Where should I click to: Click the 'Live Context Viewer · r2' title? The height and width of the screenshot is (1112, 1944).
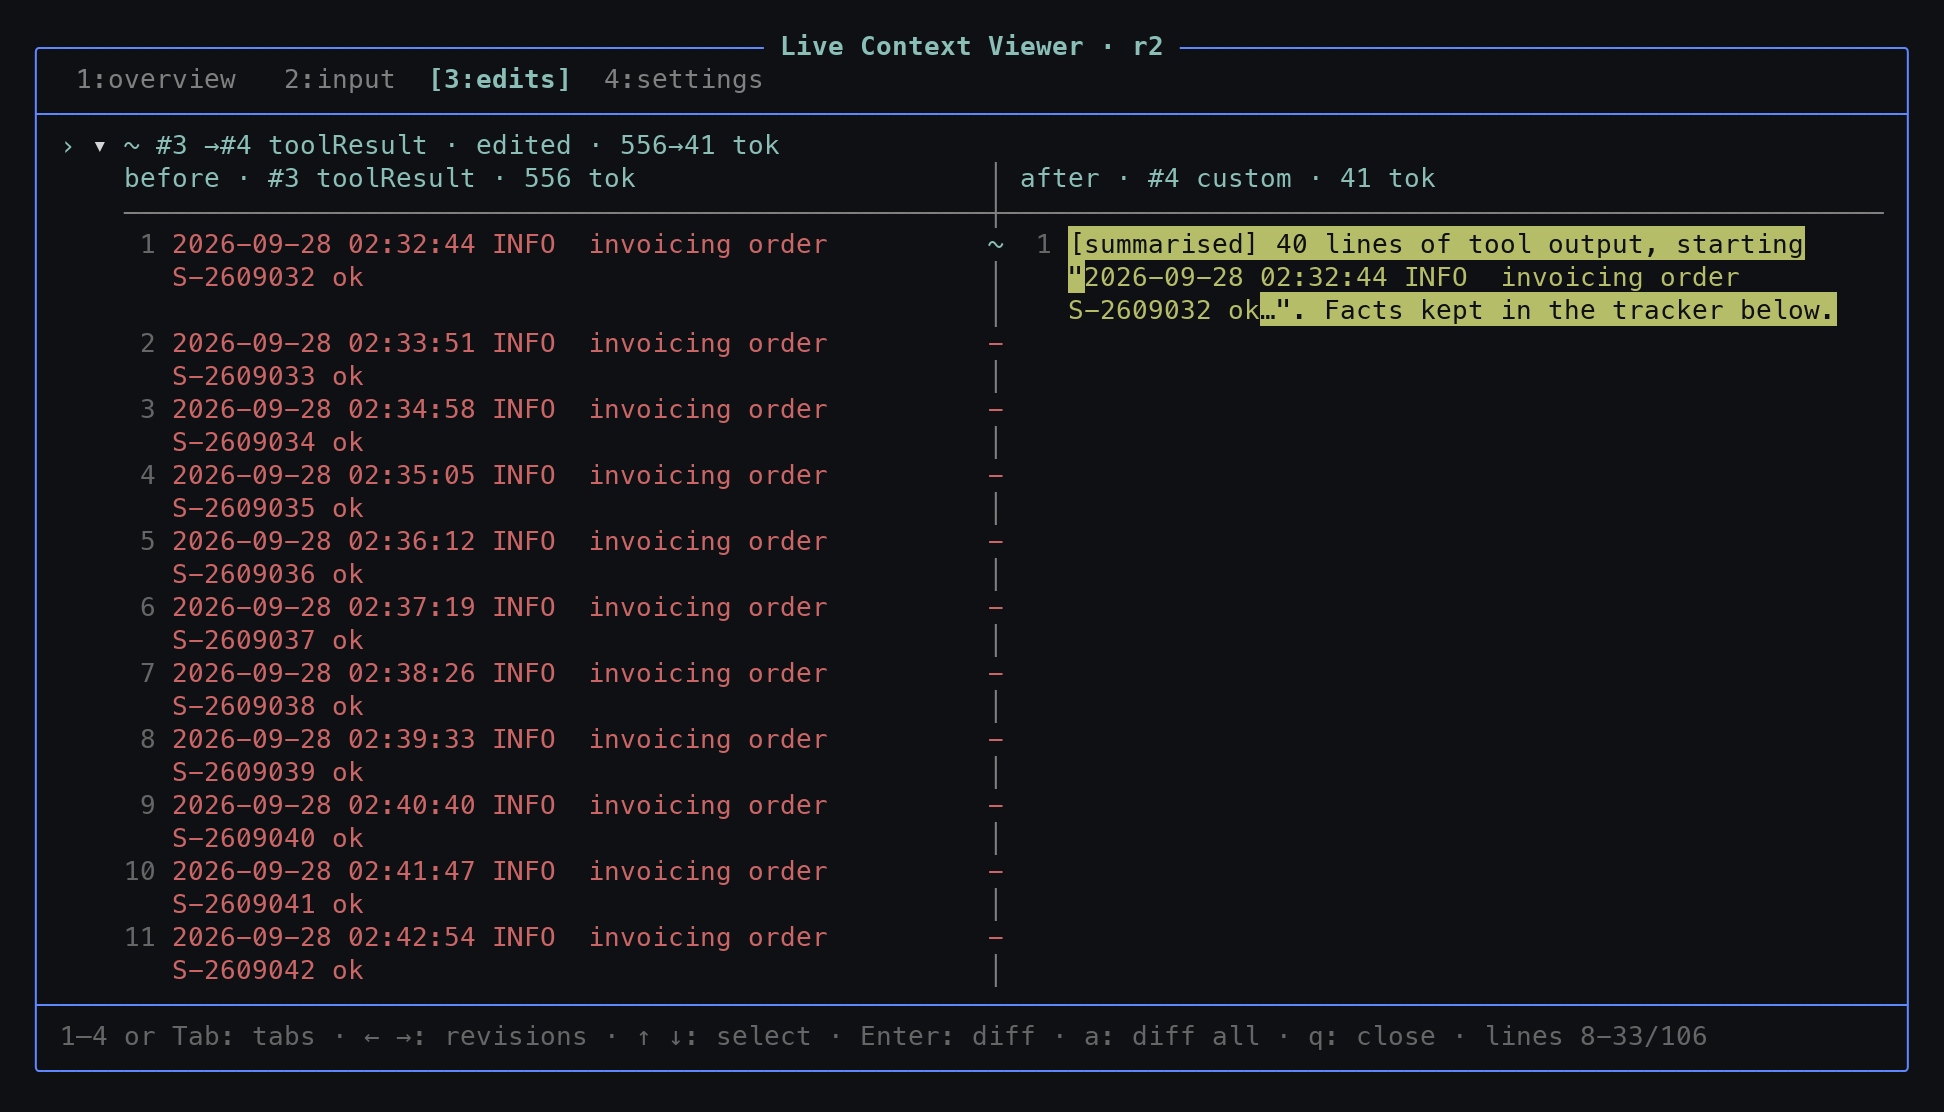[x=971, y=47]
